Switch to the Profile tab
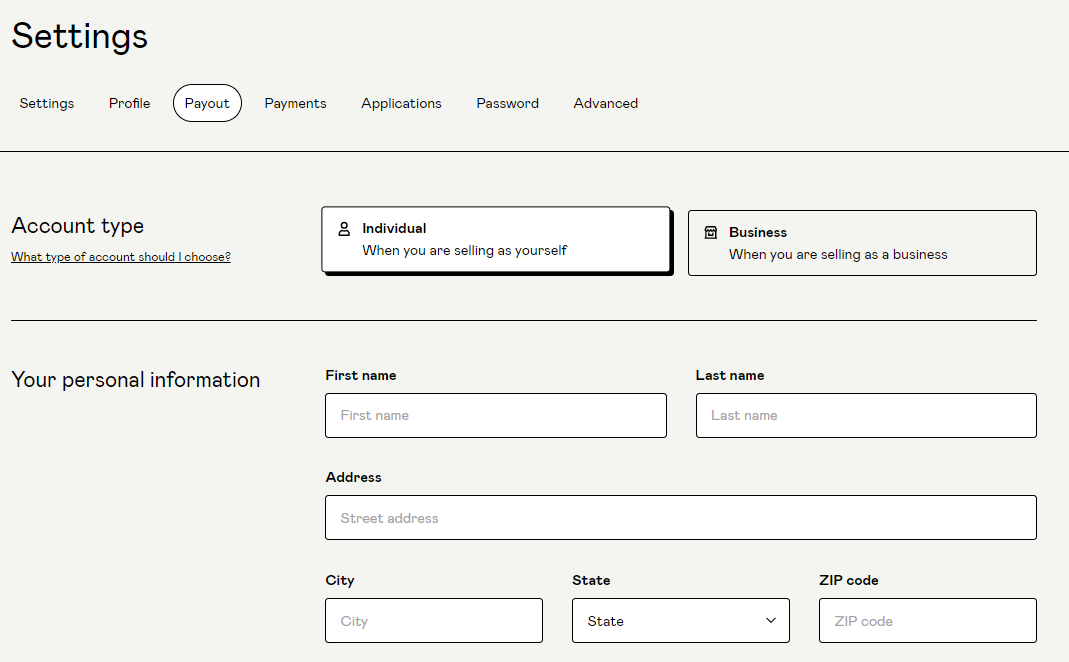Viewport: 1069px width, 662px height. click(130, 103)
